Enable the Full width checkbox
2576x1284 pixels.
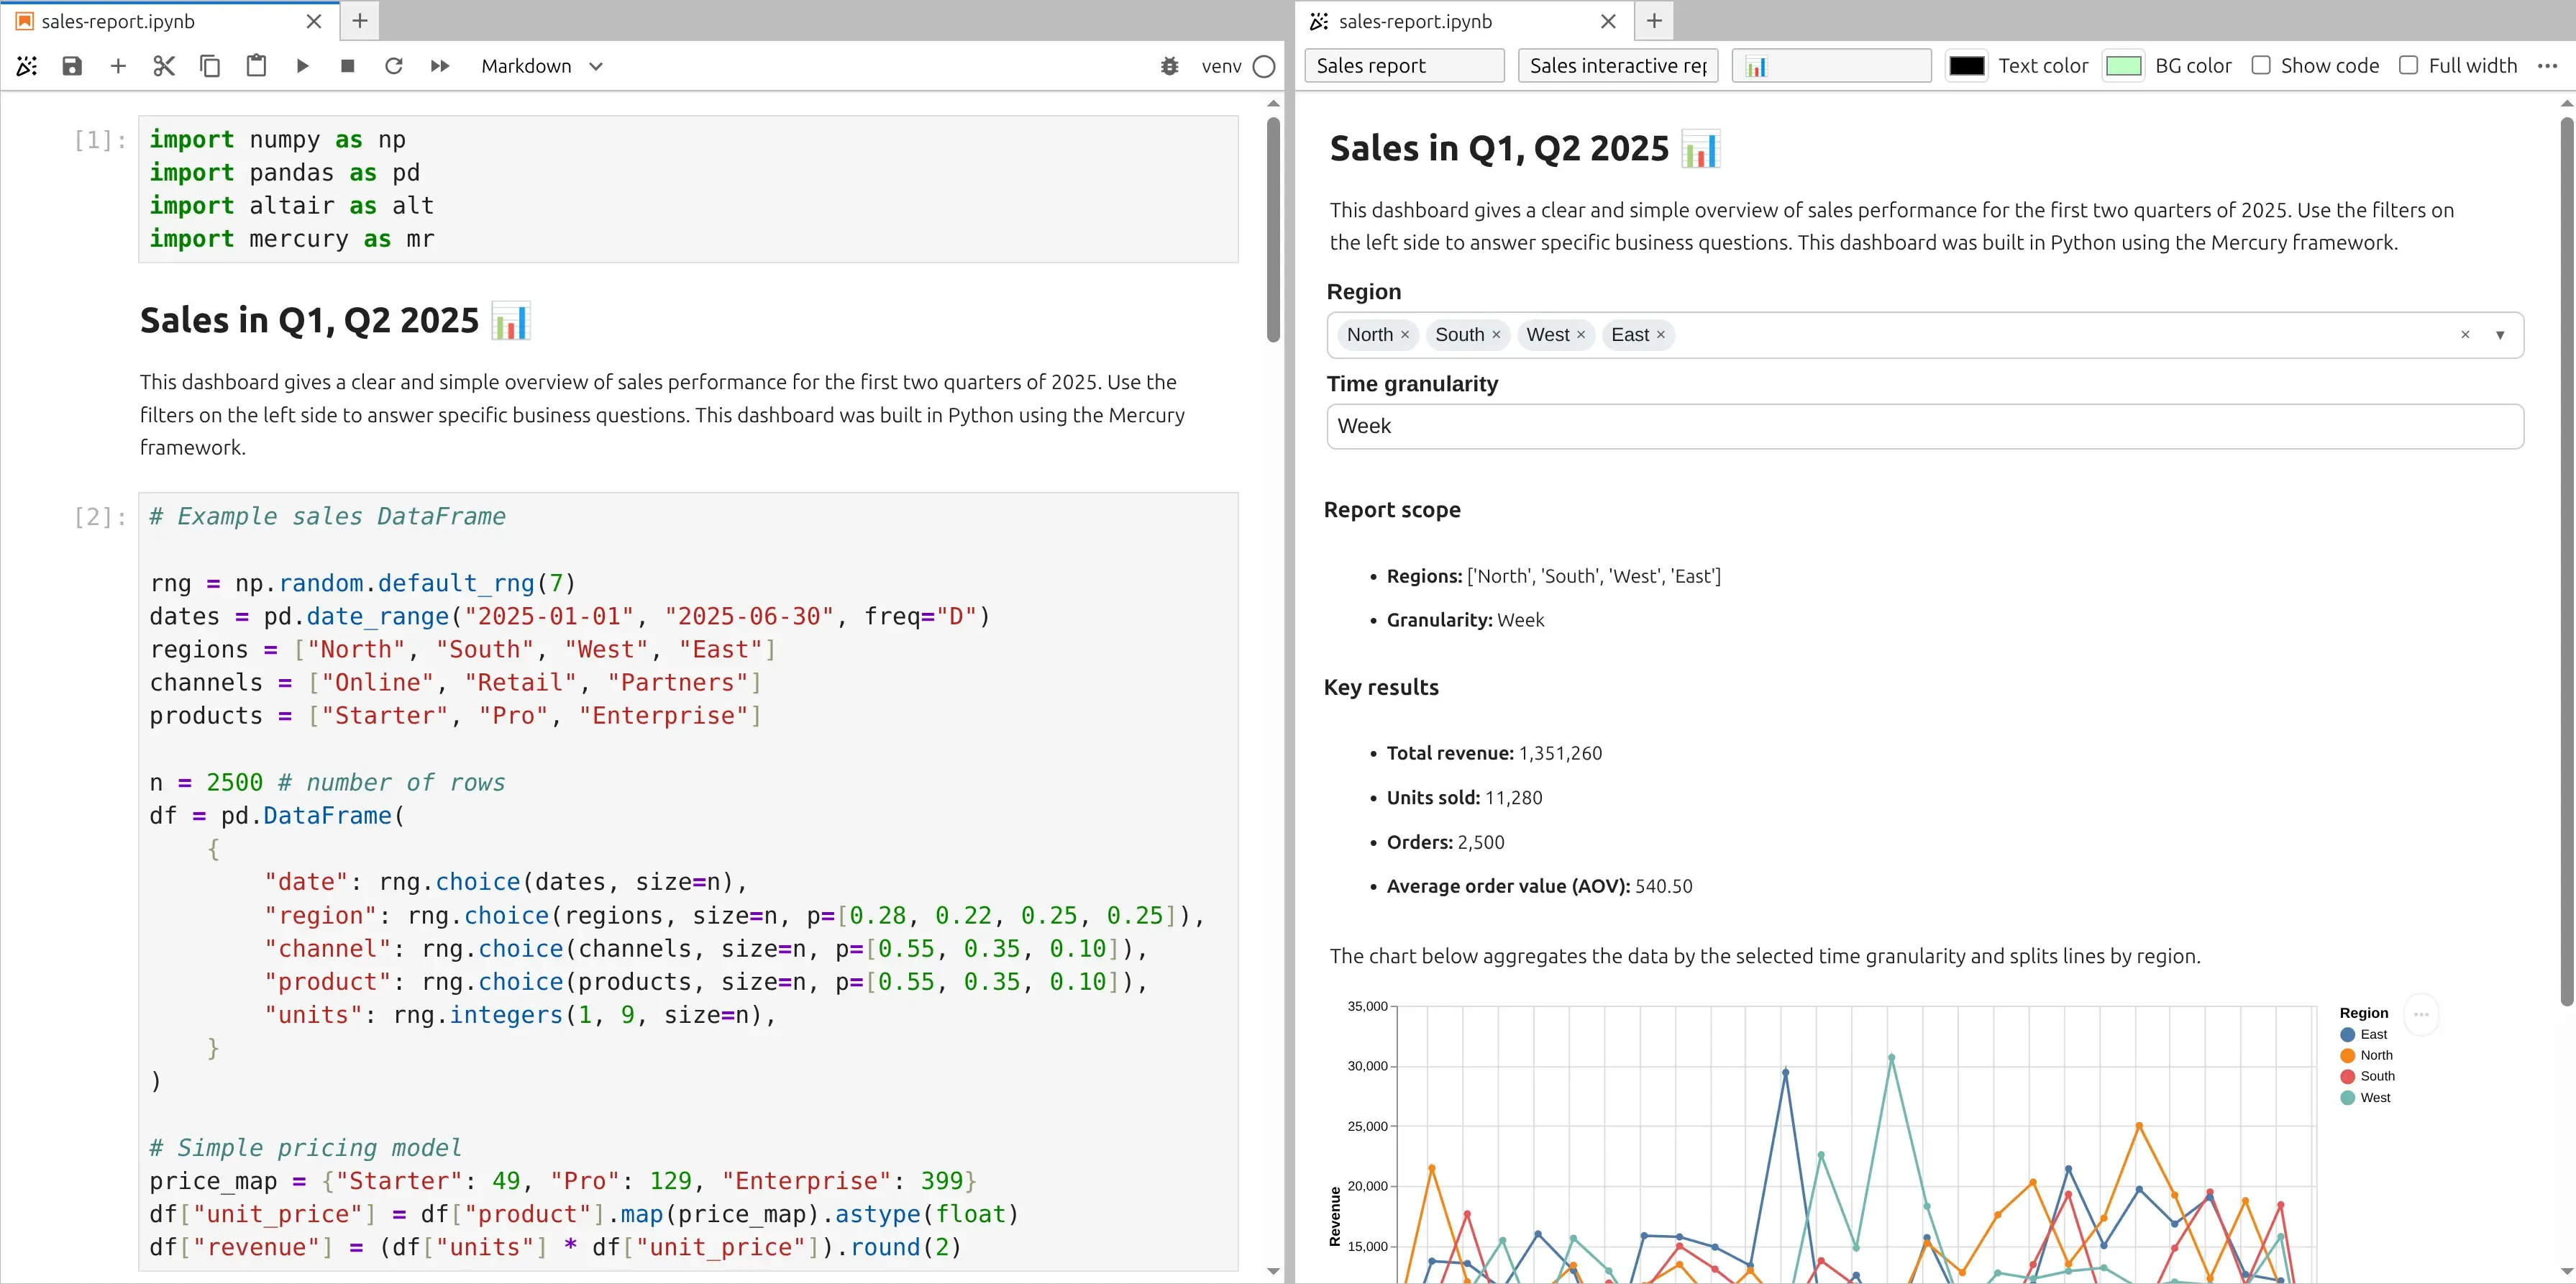coord(2409,65)
